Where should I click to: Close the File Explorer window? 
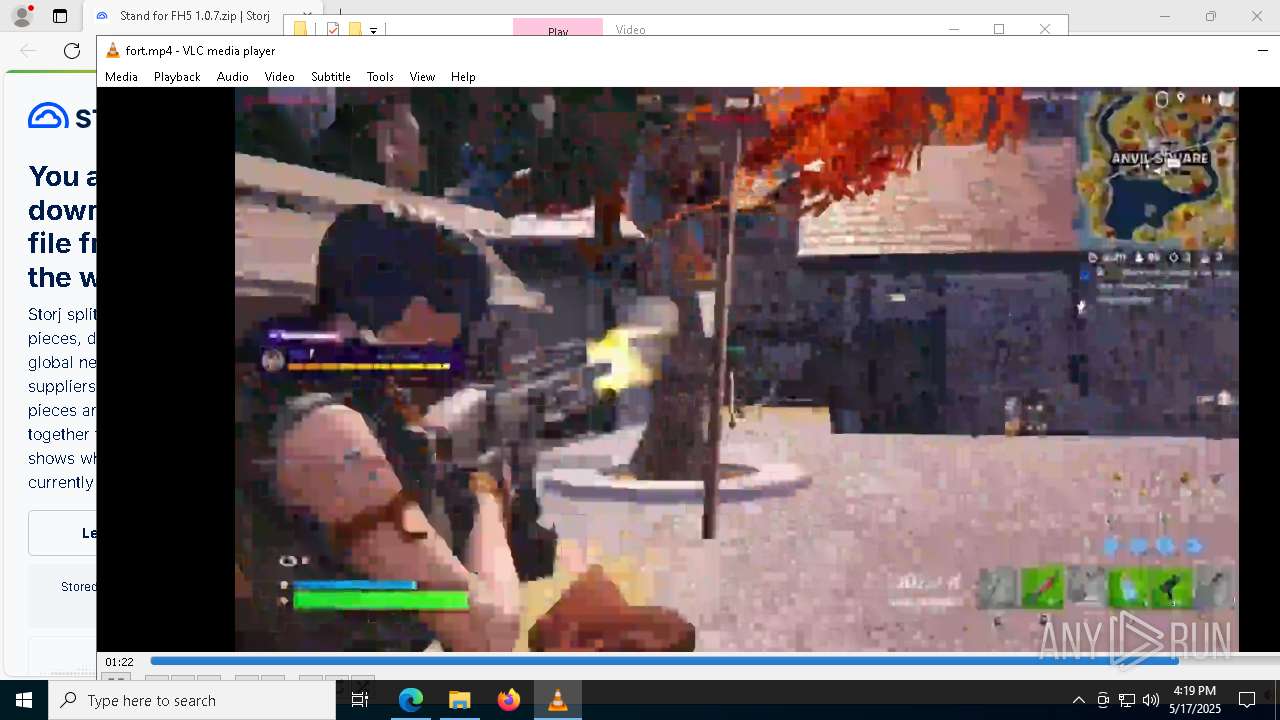pyautogui.click(x=1045, y=29)
